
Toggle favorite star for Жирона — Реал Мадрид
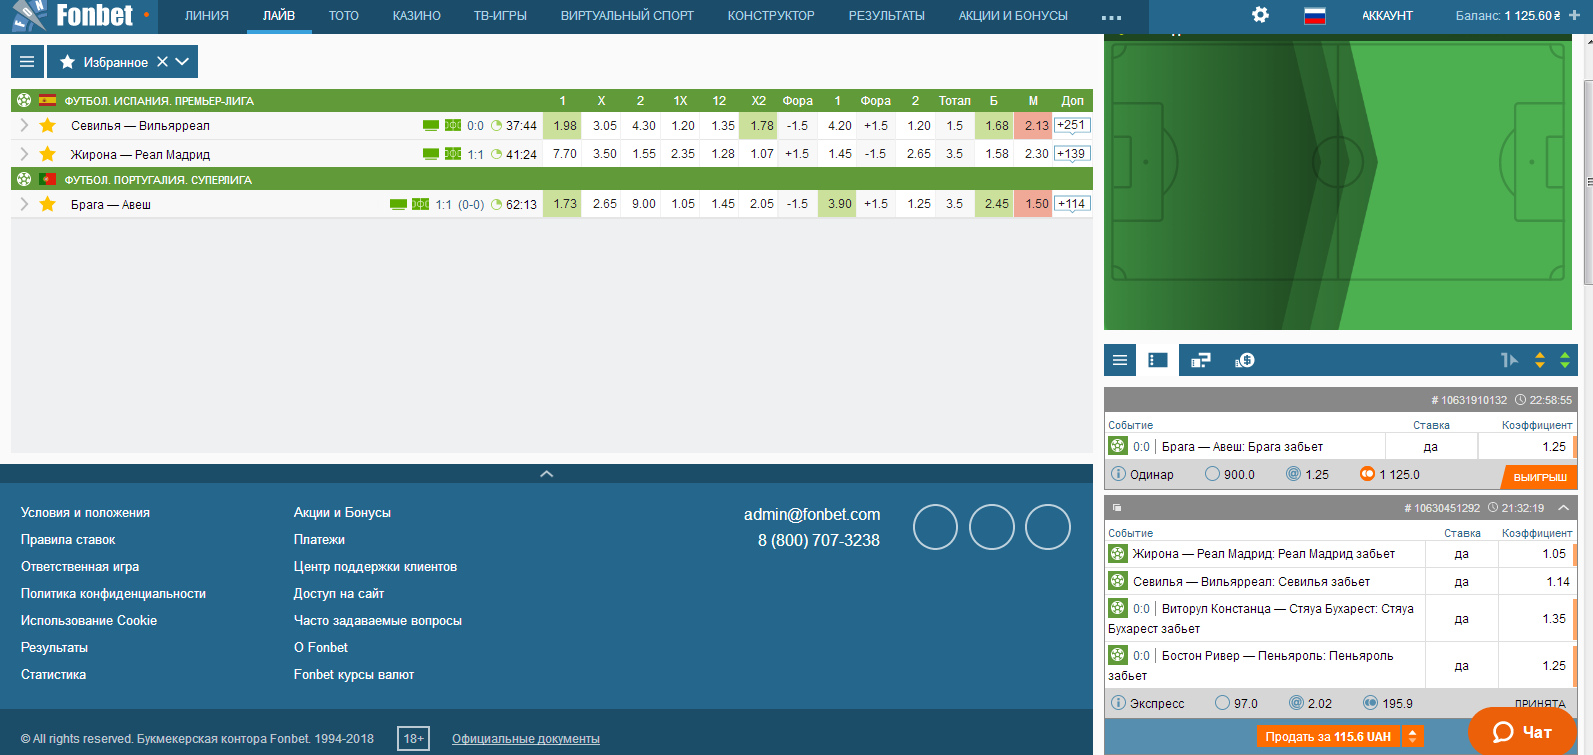click(47, 154)
